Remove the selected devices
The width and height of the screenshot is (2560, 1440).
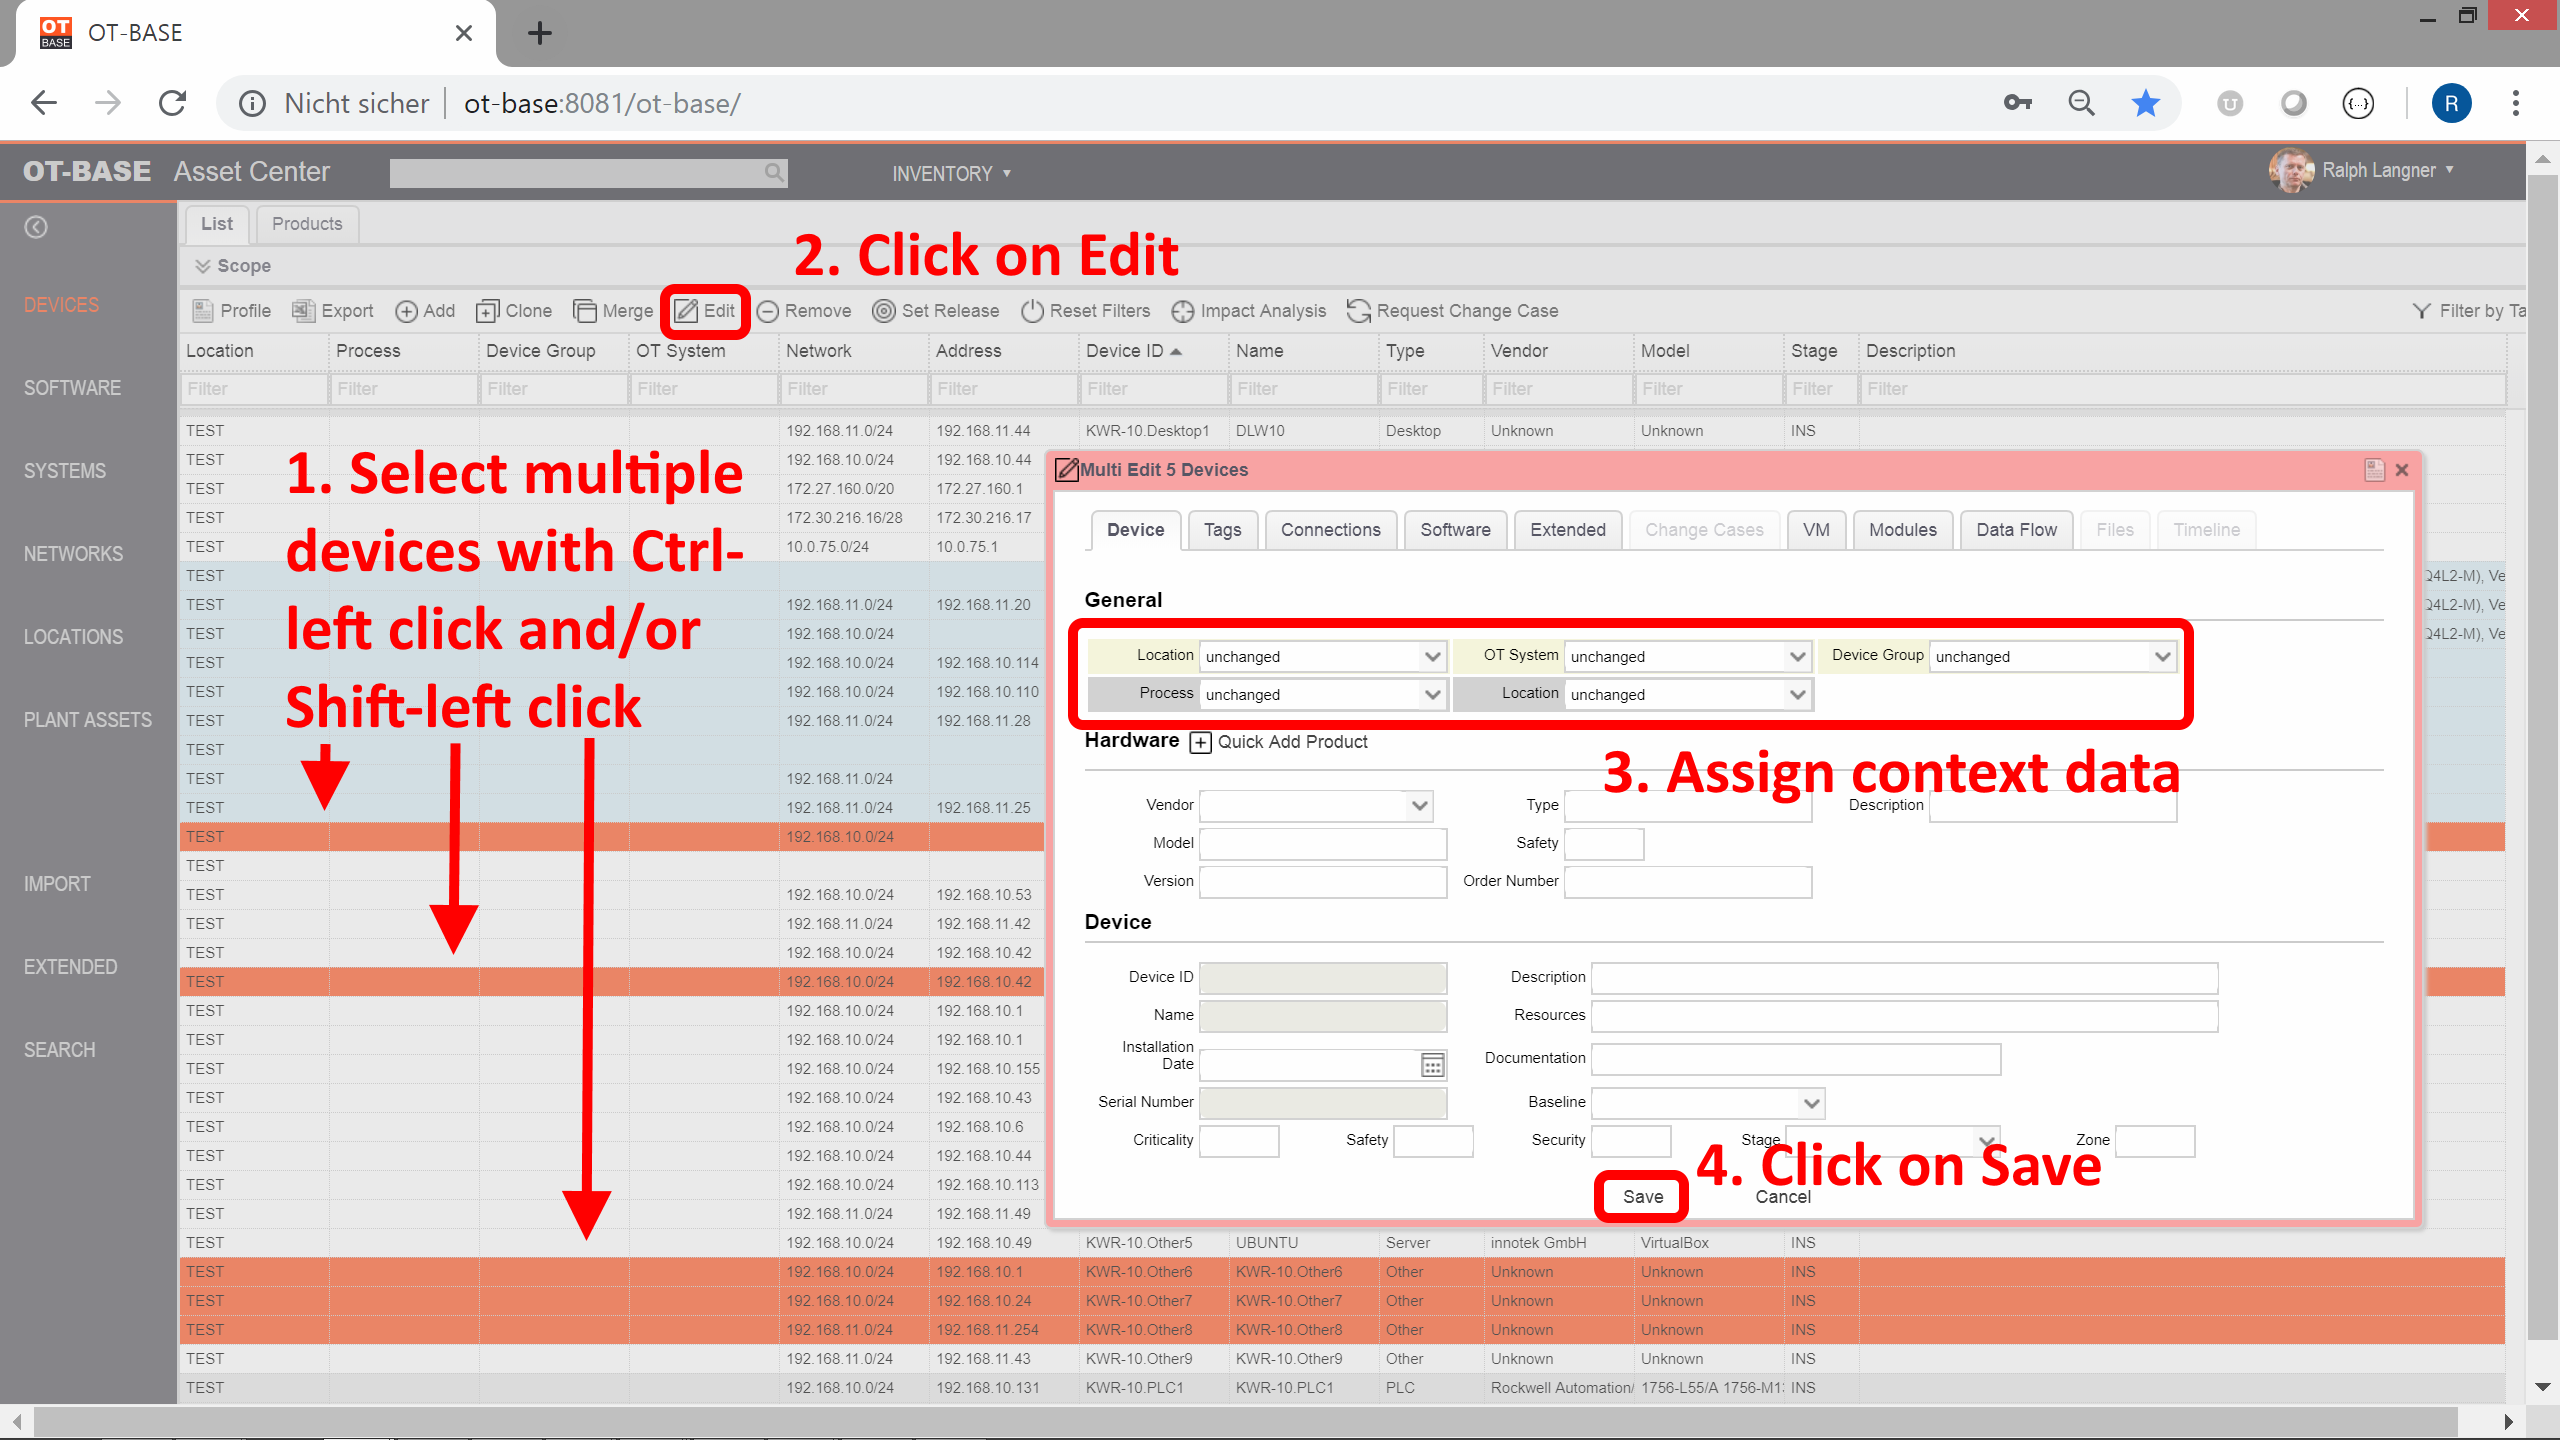point(804,311)
